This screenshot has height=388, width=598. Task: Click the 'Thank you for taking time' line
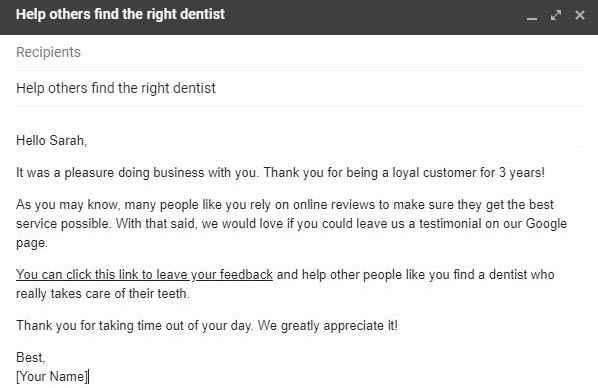pyautogui.click(x=207, y=326)
